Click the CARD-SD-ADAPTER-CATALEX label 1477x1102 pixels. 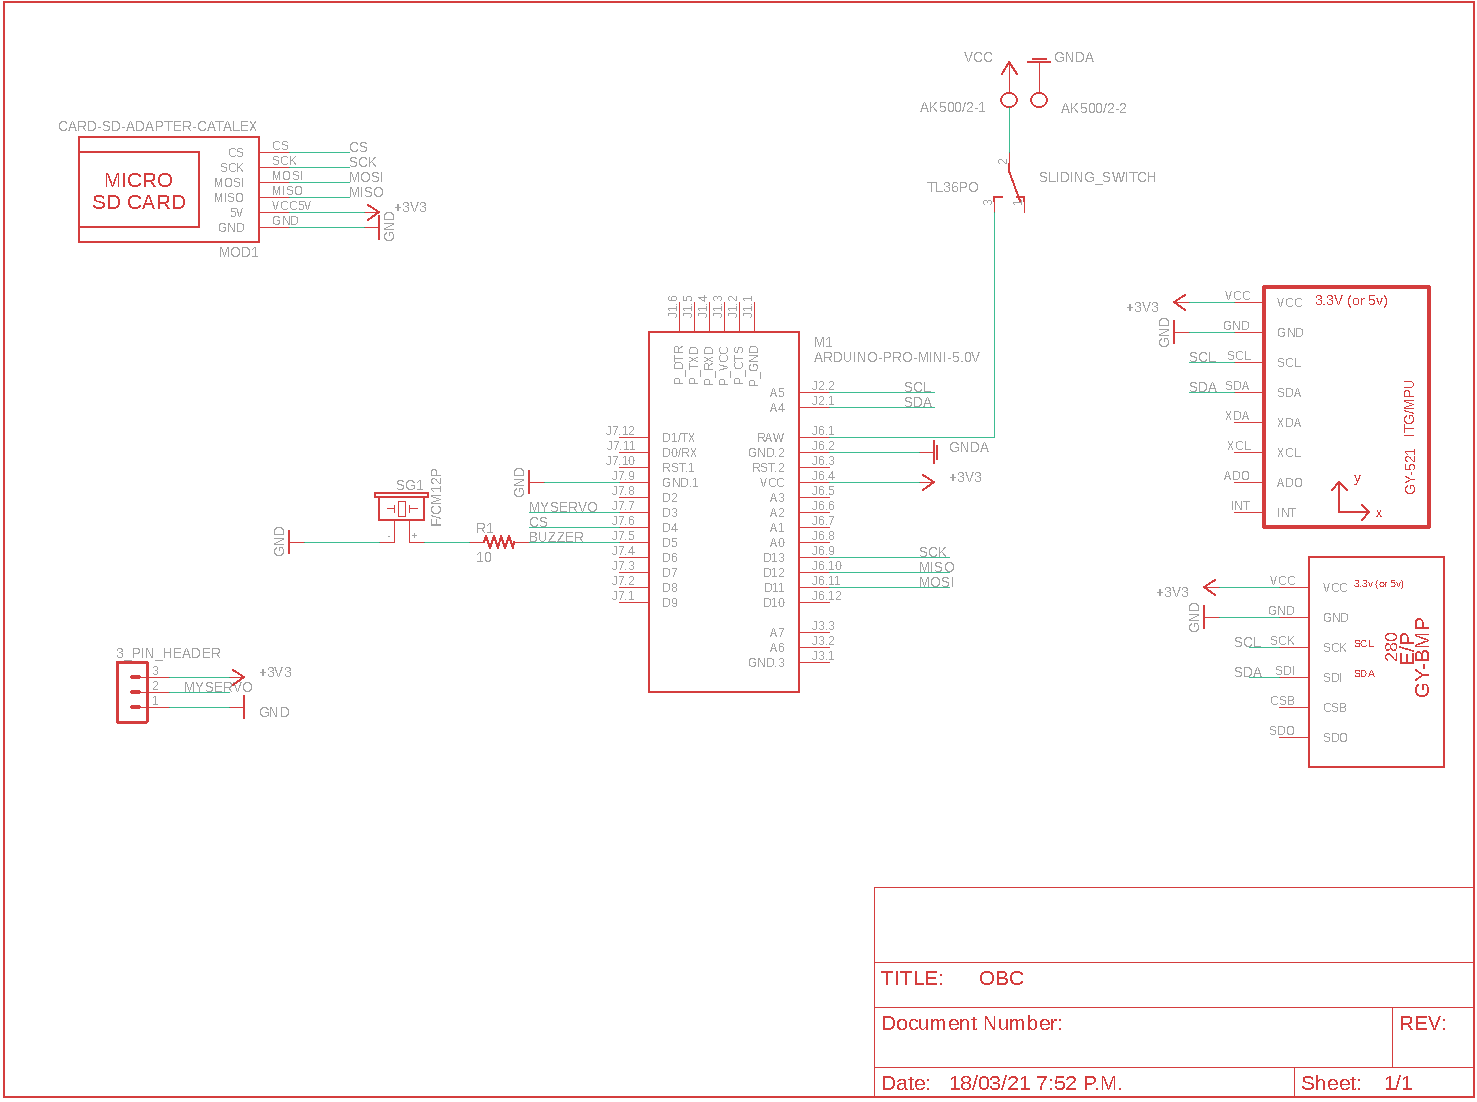tap(157, 126)
